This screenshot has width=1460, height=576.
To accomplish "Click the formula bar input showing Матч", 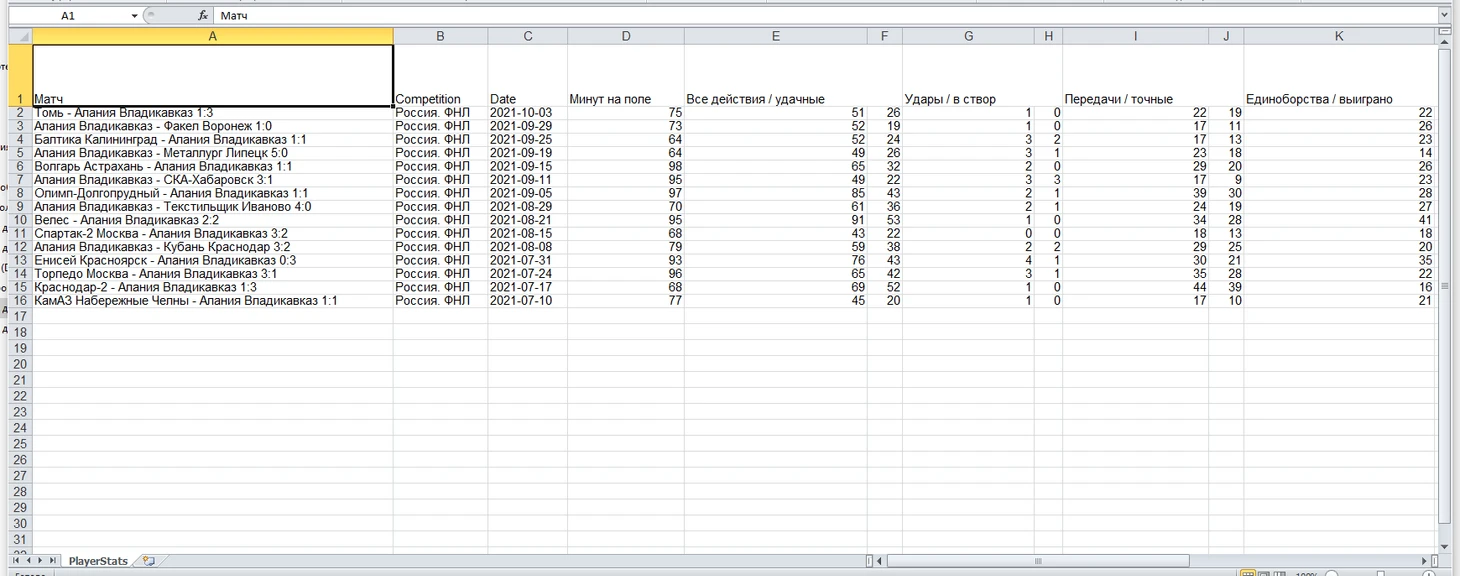I will [x=825, y=16].
